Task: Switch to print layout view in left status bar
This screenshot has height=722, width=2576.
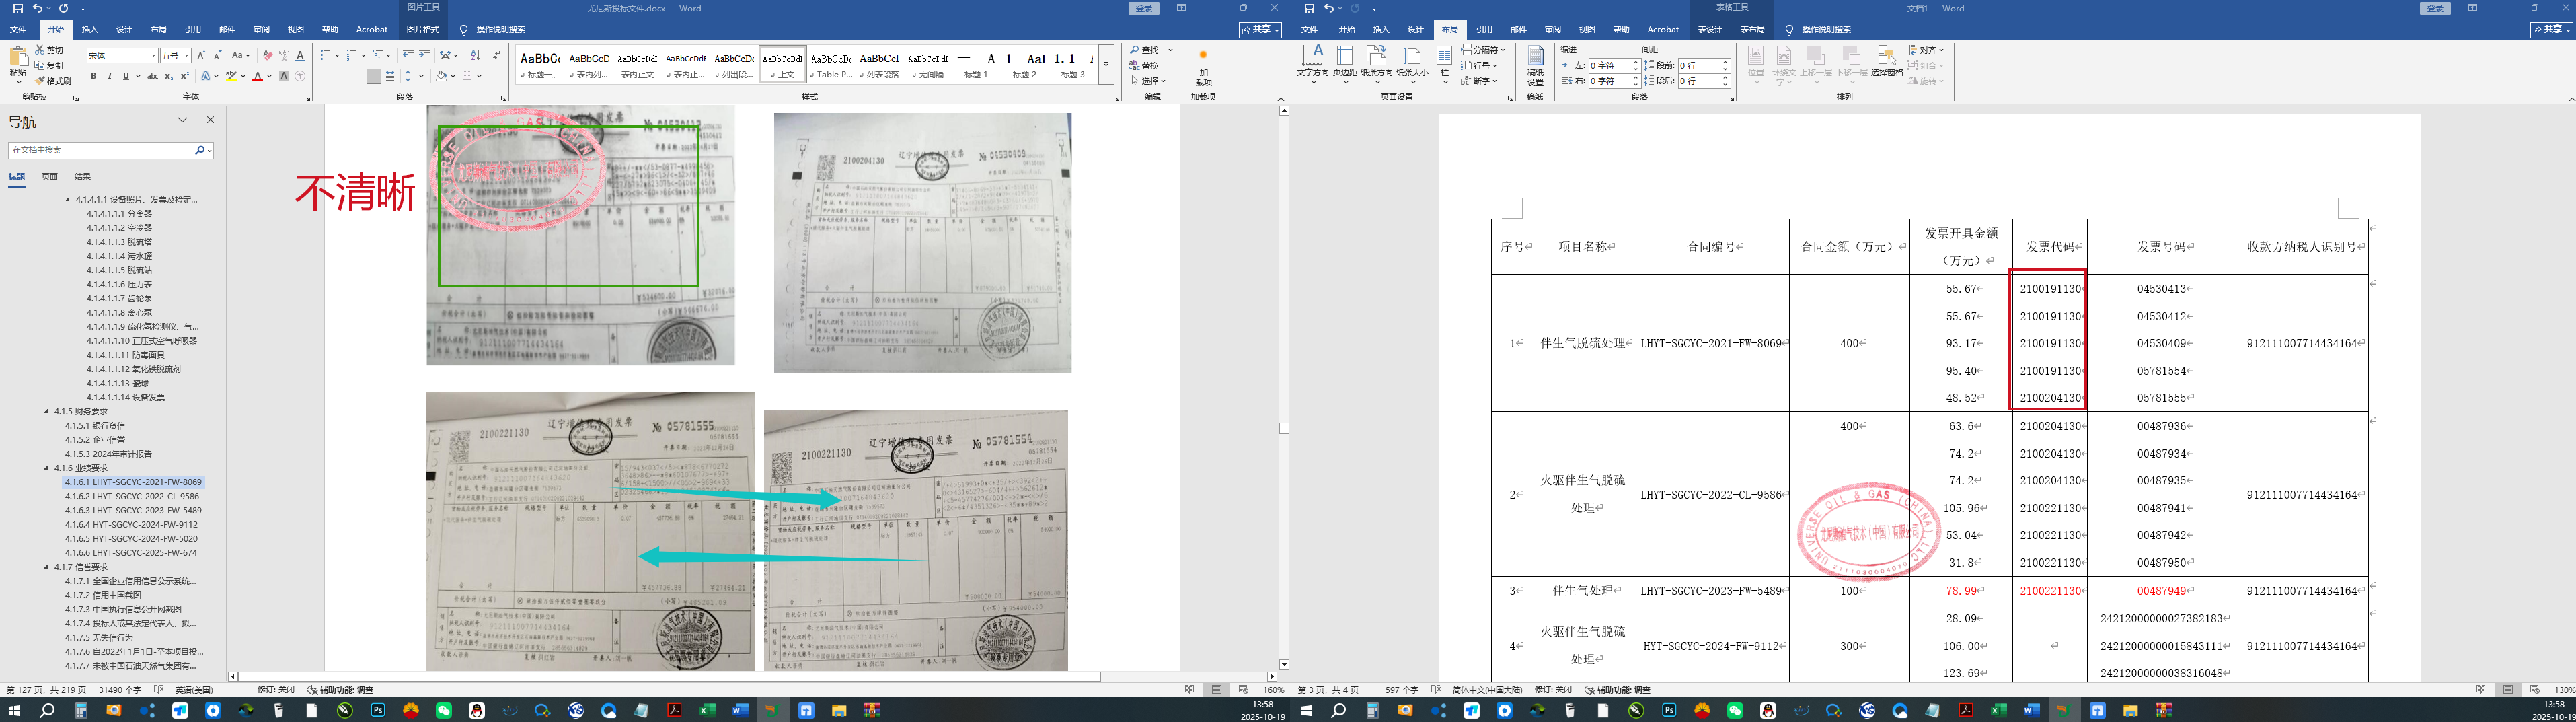Action: coord(1216,690)
